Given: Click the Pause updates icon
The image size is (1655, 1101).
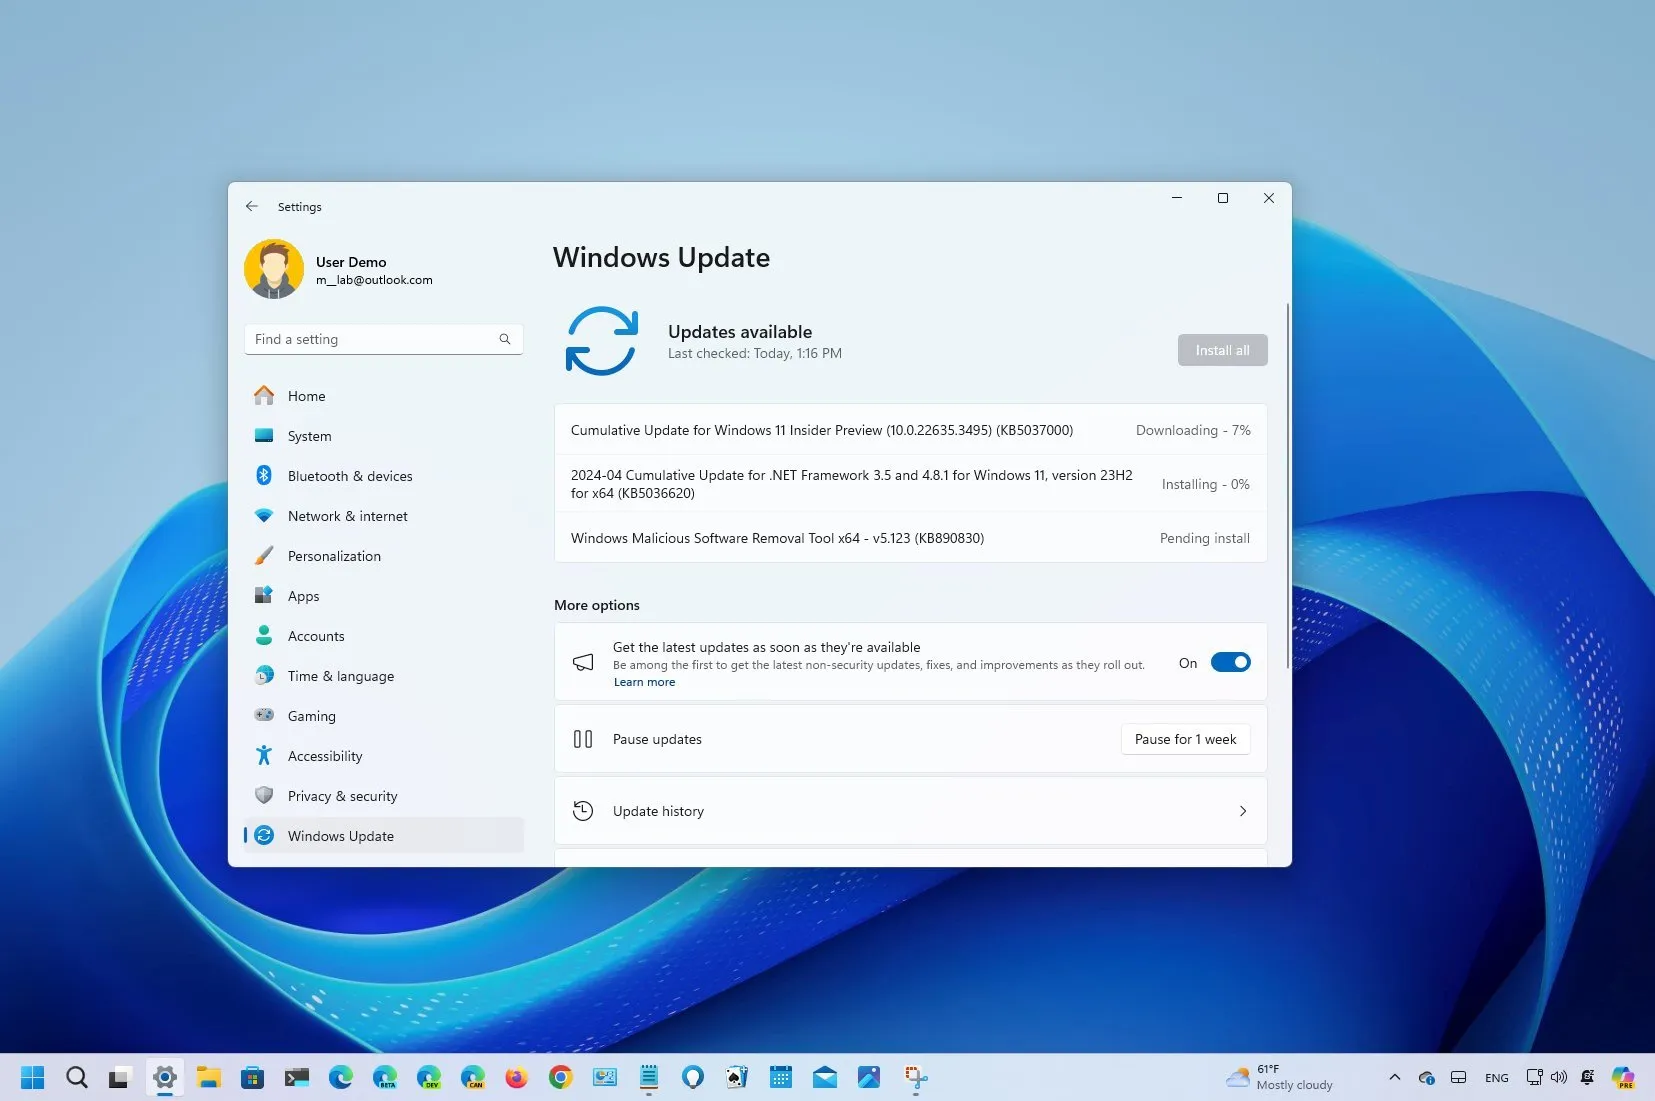Looking at the screenshot, I should coord(584,739).
